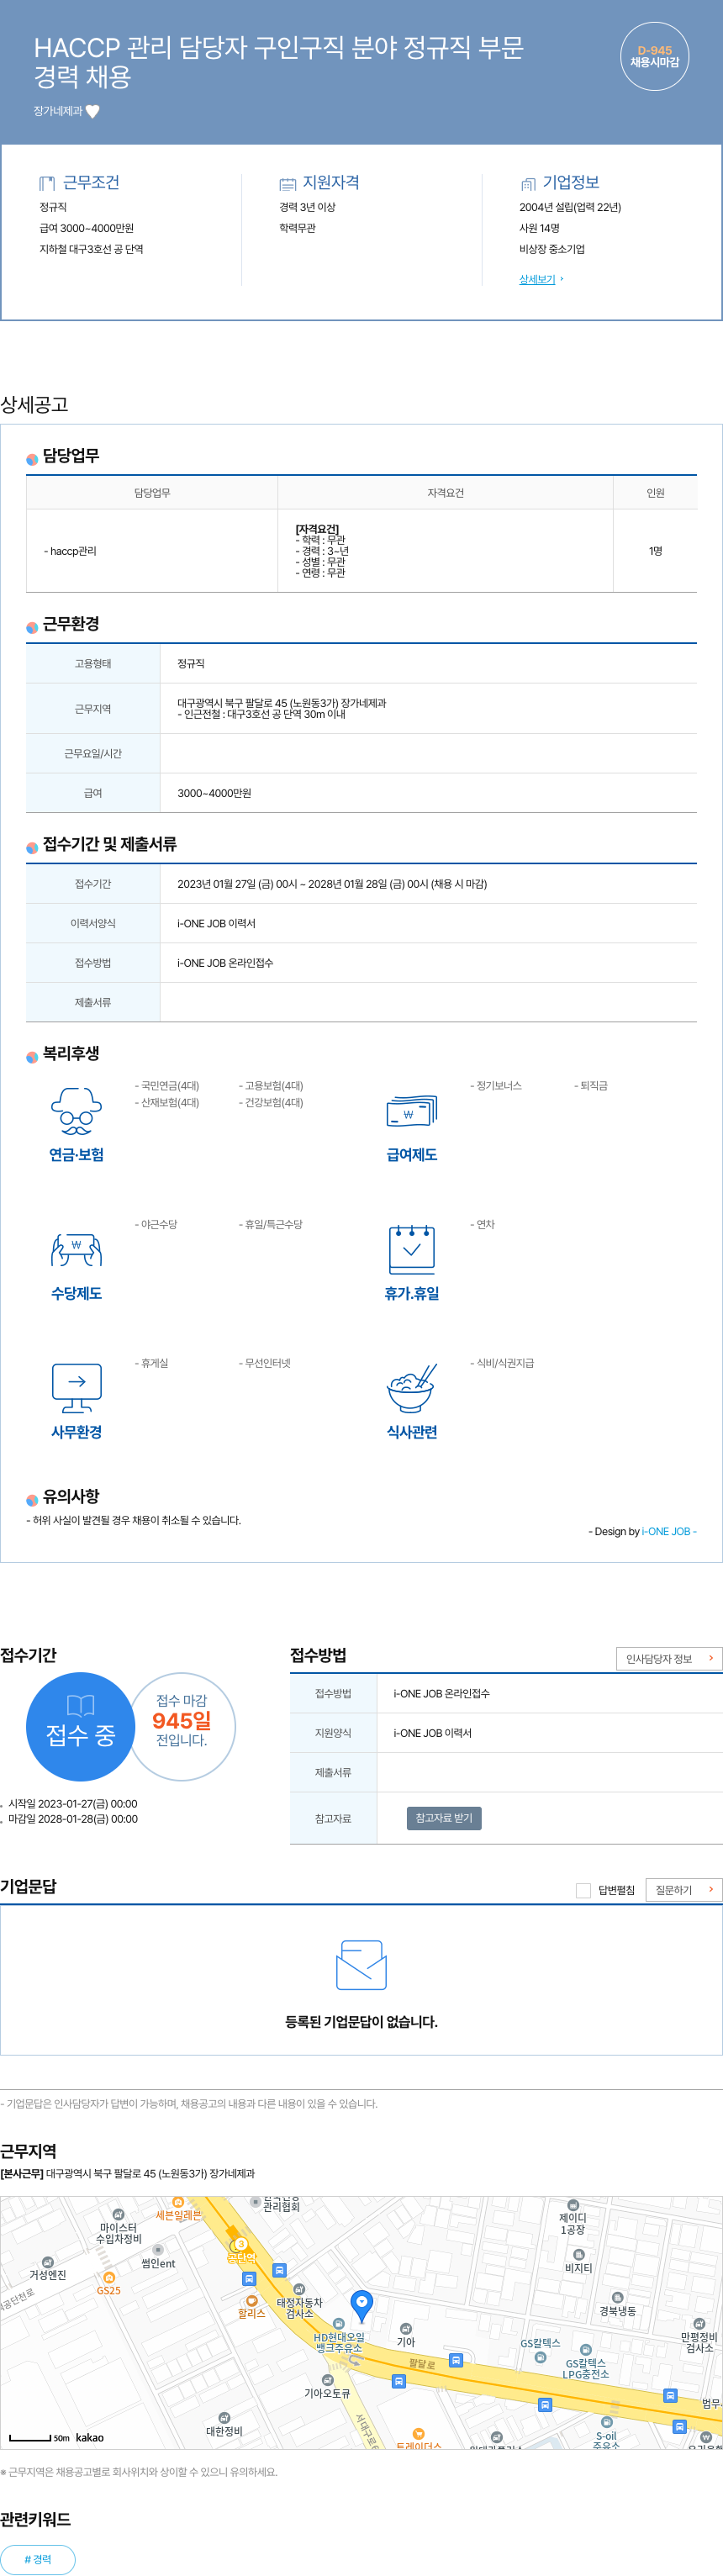Click the D-945 채용시마감 badge
Image resolution: width=723 pixels, height=2576 pixels.
click(654, 56)
